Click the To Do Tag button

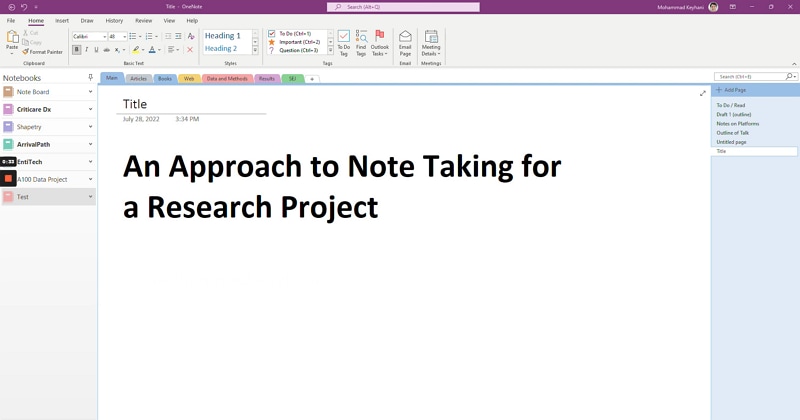pyautogui.click(x=344, y=43)
